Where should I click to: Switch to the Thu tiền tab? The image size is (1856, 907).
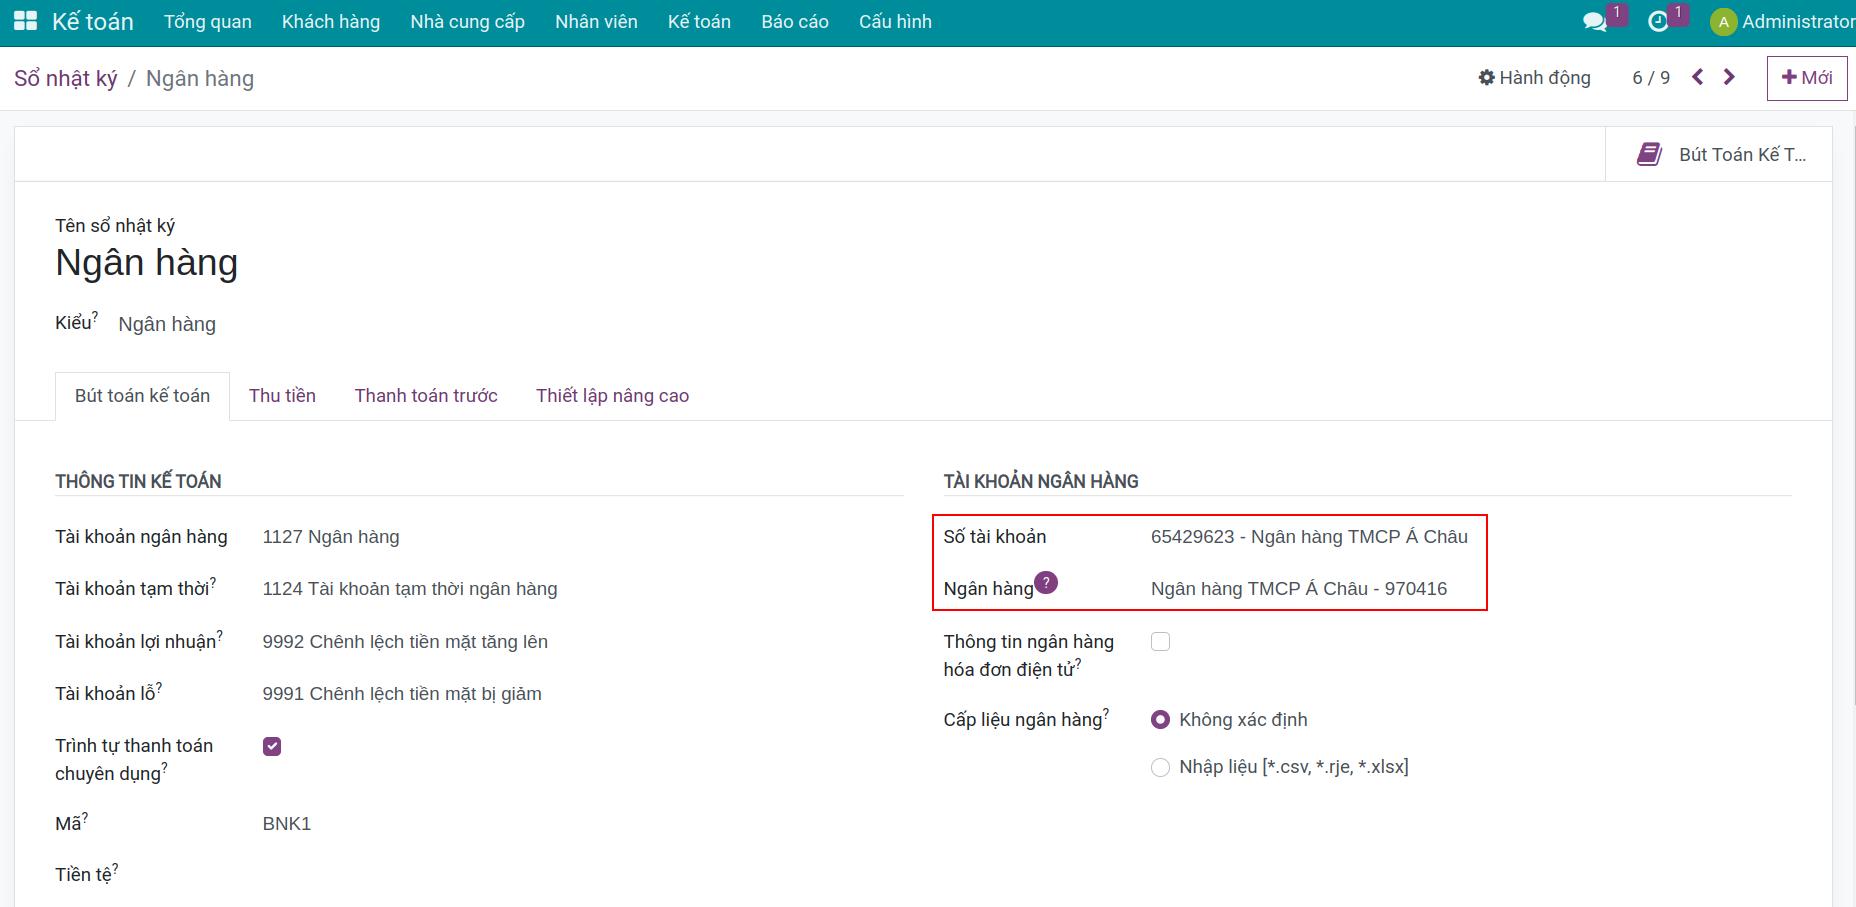282,396
